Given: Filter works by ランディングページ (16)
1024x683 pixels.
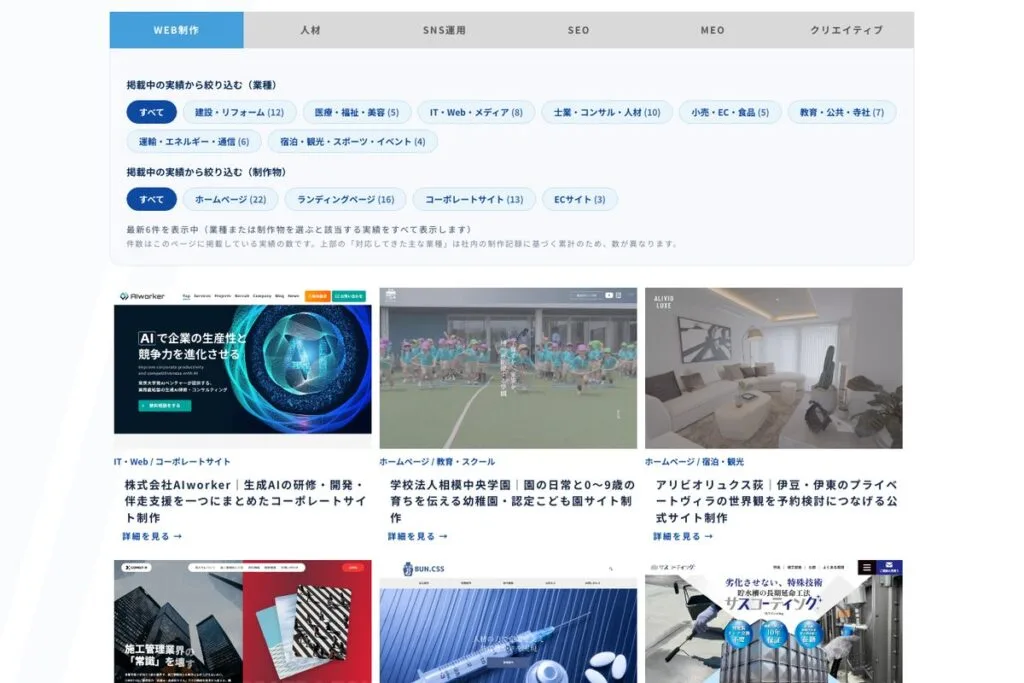Looking at the screenshot, I should [x=345, y=199].
